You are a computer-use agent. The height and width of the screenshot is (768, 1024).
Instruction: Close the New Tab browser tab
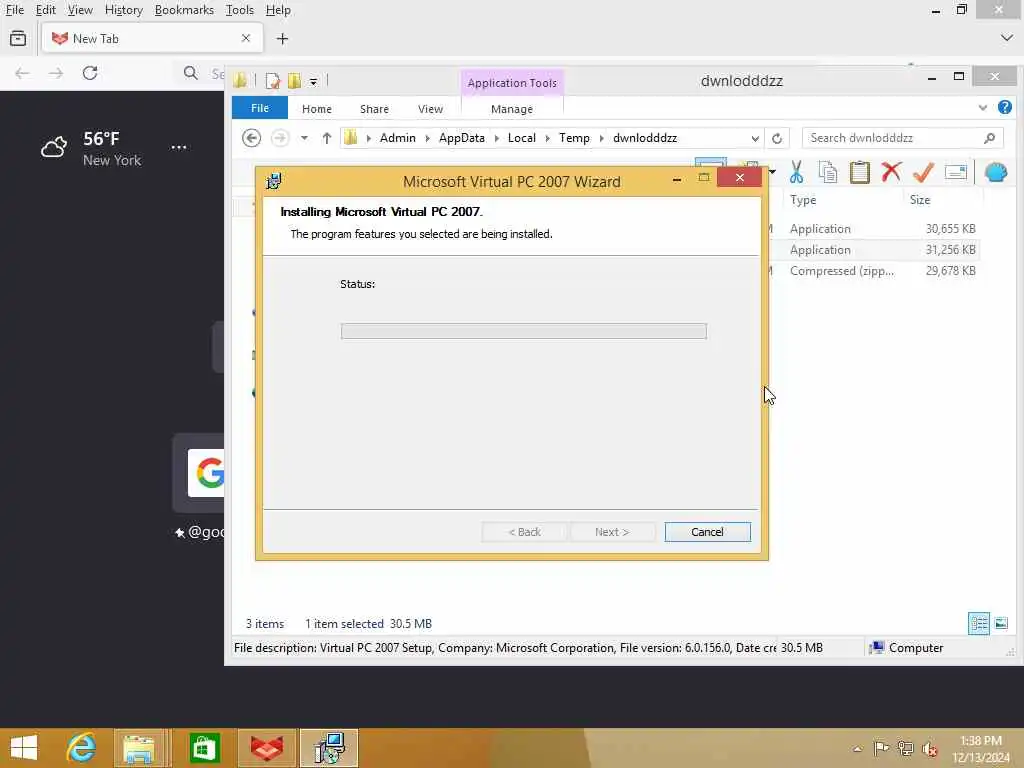(246, 39)
